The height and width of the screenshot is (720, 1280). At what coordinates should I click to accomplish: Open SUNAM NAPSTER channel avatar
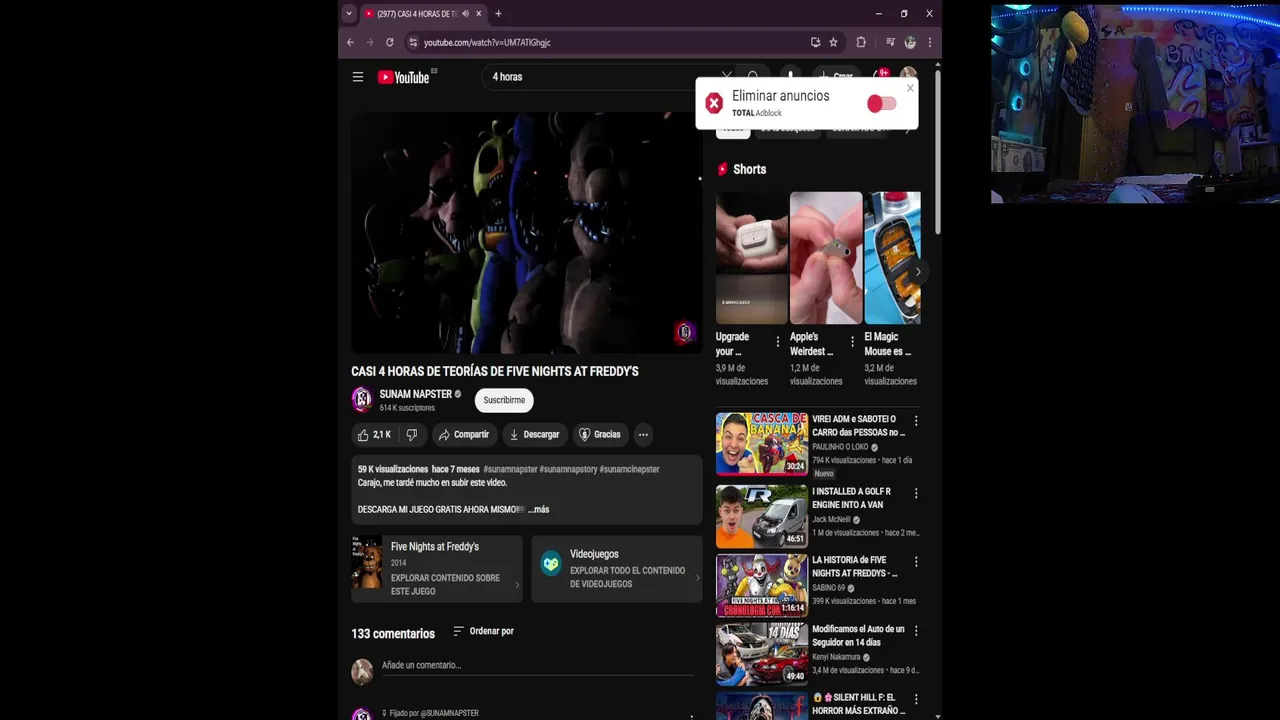tap(362, 400)
